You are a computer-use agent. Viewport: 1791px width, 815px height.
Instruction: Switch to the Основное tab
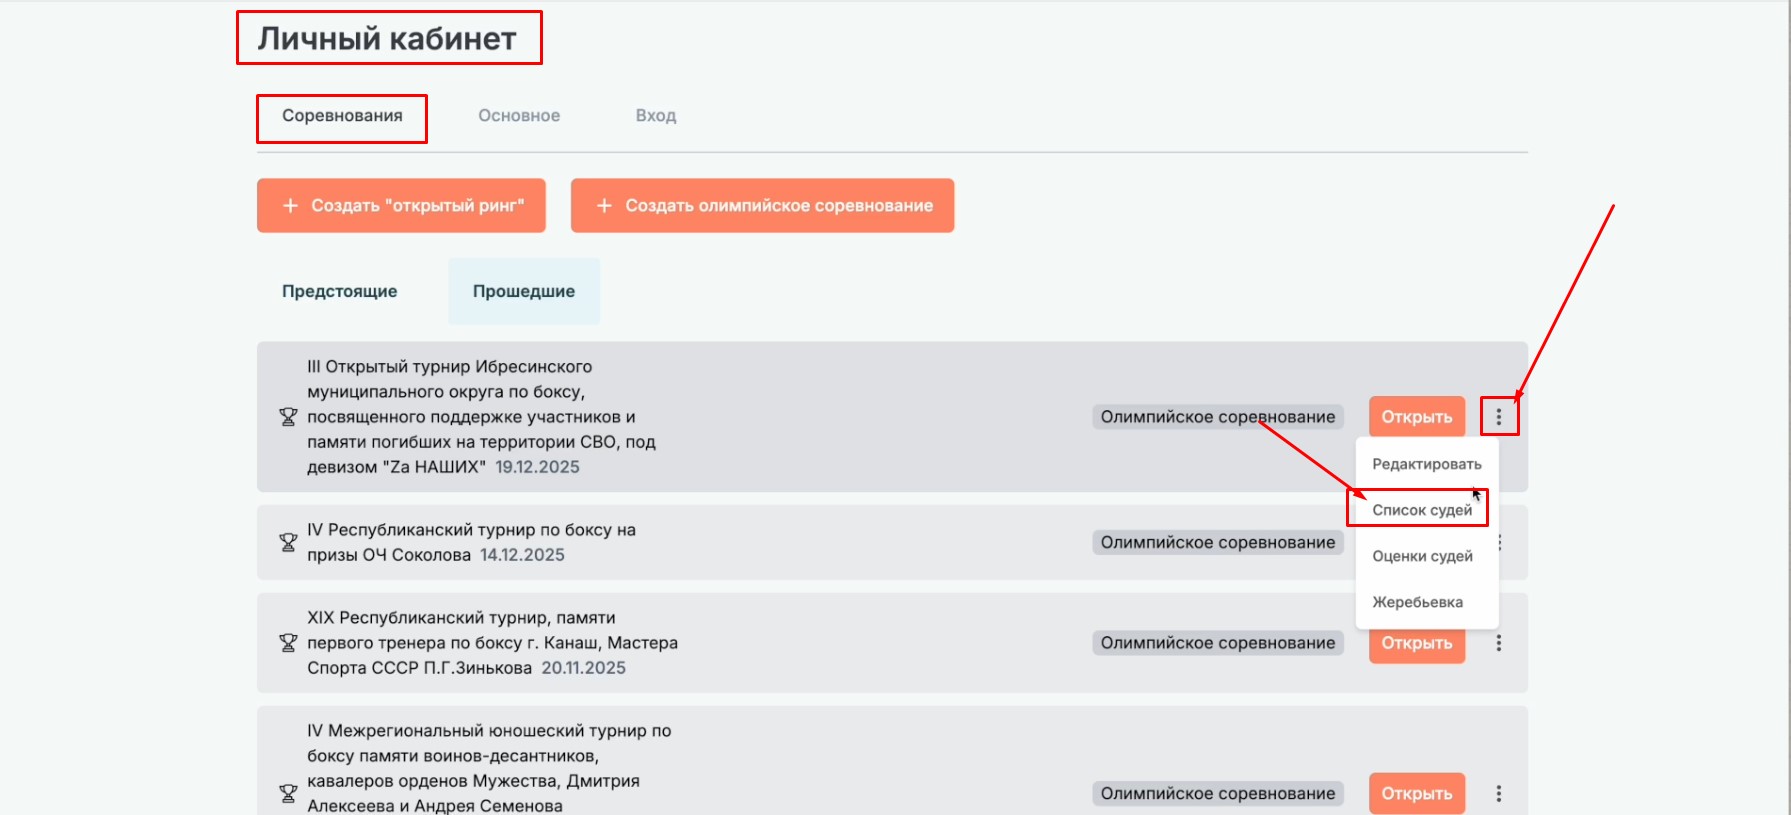click(519, 116)
